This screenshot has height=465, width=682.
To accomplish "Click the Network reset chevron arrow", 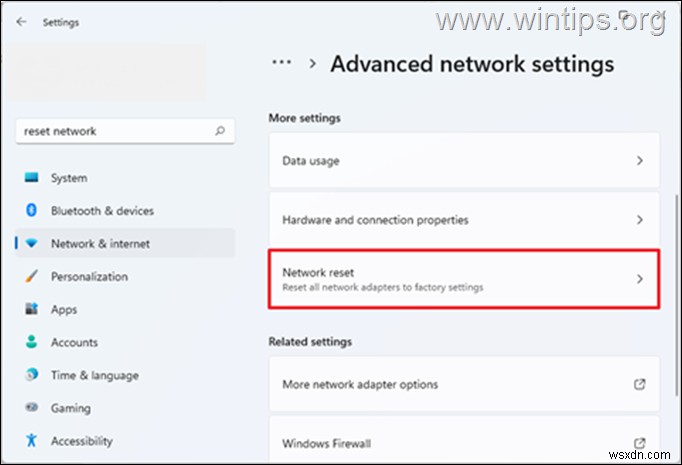I will point(640,279).
